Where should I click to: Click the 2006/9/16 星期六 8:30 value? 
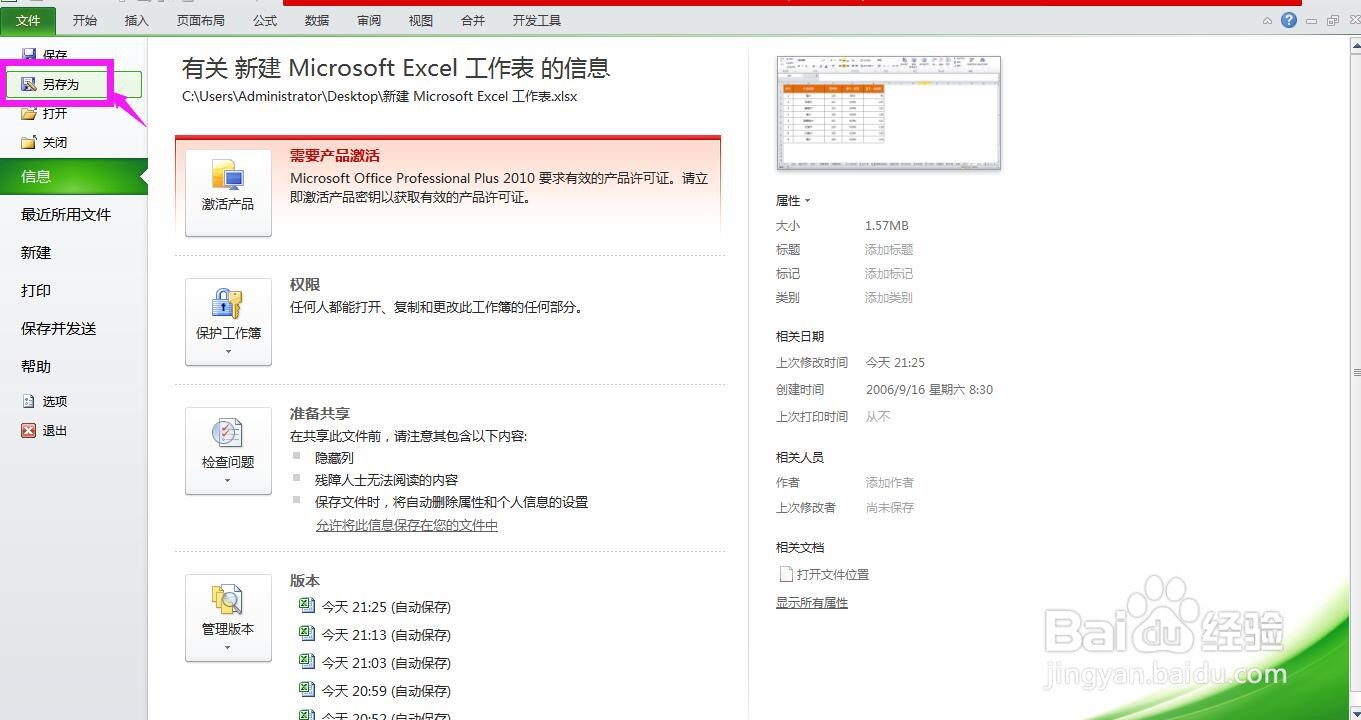[929, 390]
